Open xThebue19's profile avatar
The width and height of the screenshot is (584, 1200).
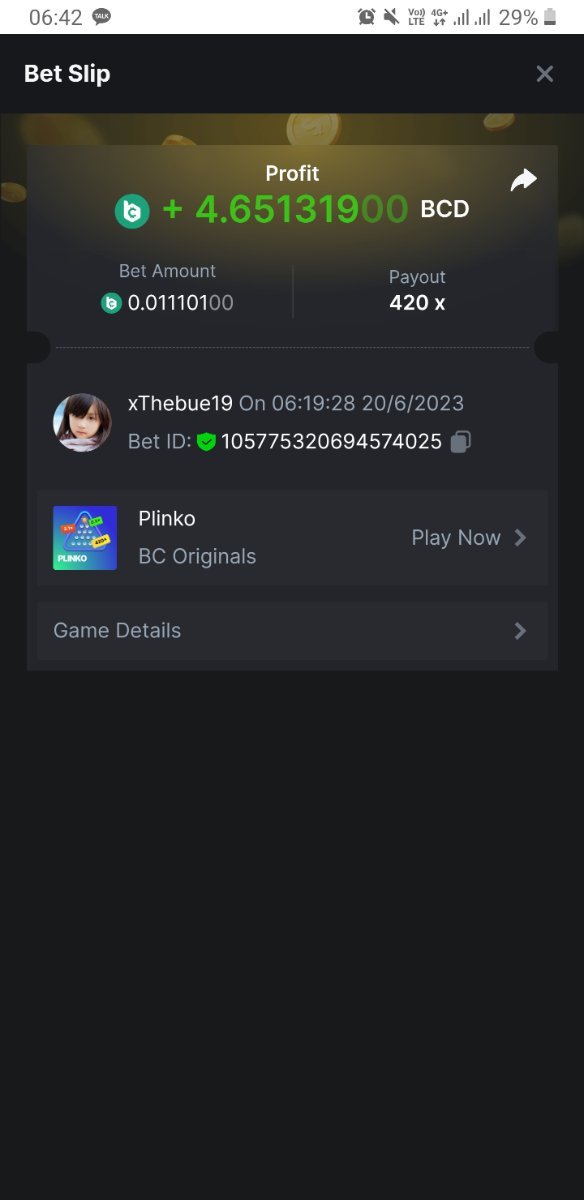click(82, 422)
